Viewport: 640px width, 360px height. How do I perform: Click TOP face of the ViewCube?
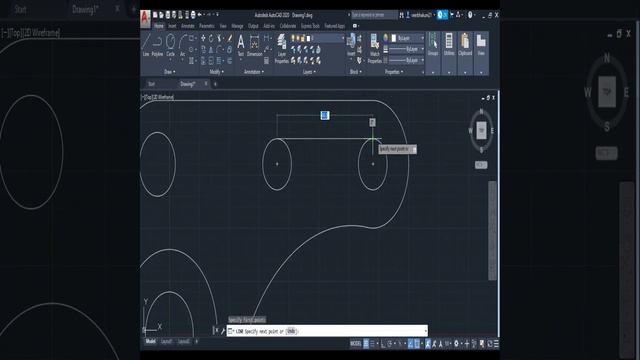point(481,130)
